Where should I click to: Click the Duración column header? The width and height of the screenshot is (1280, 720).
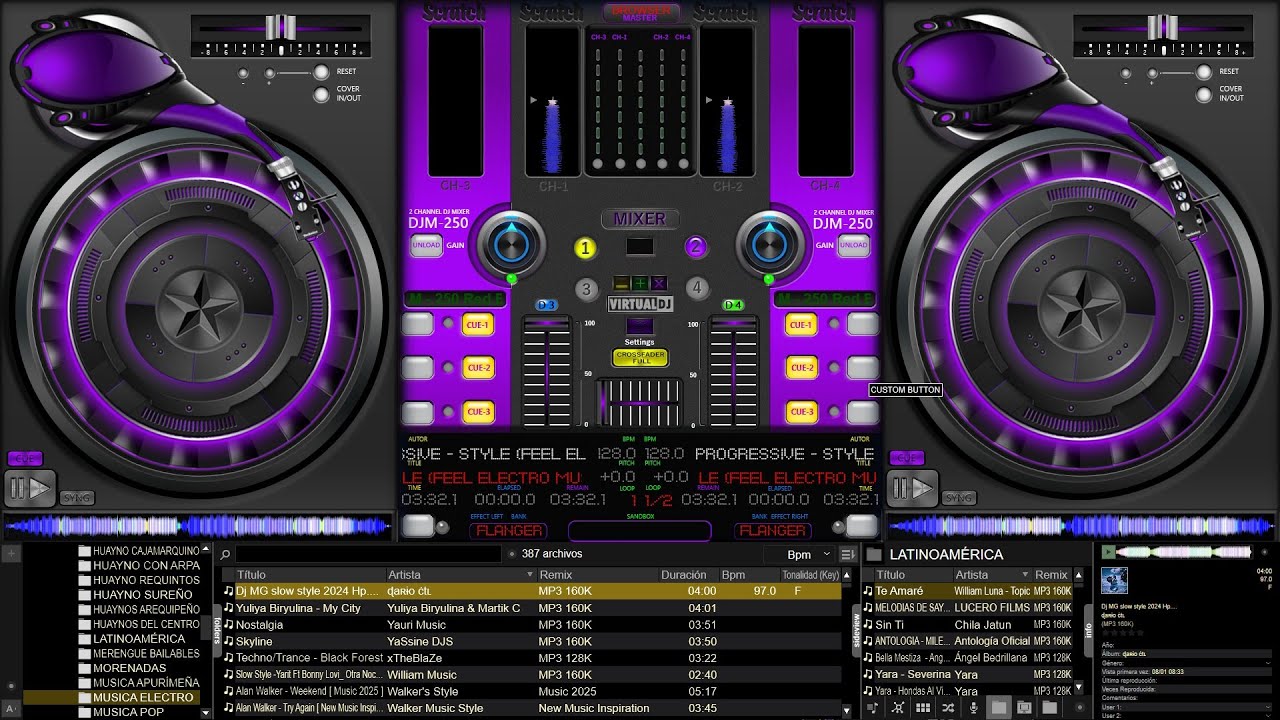684,575
